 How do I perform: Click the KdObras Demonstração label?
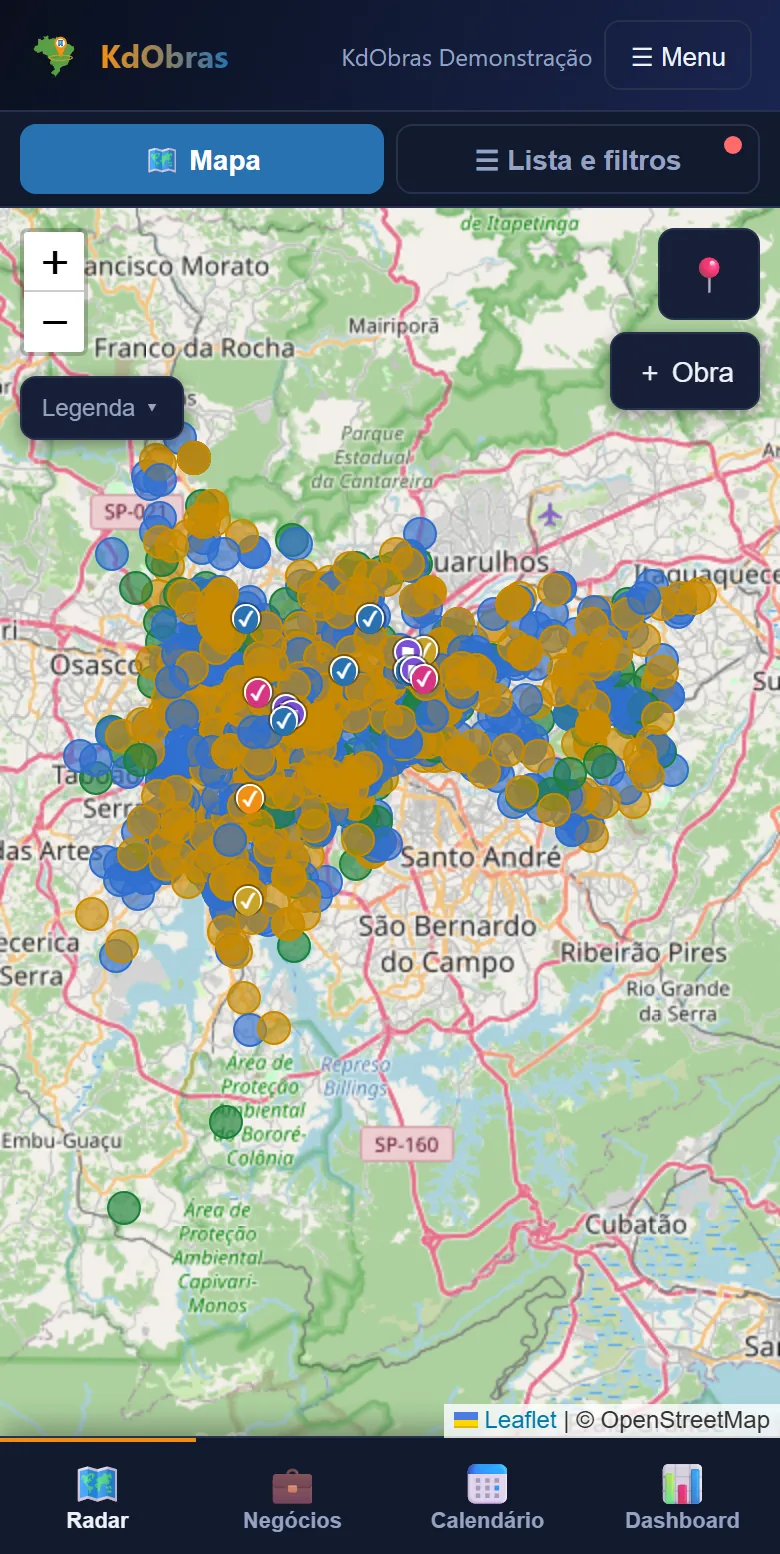[x=467, y=58]
